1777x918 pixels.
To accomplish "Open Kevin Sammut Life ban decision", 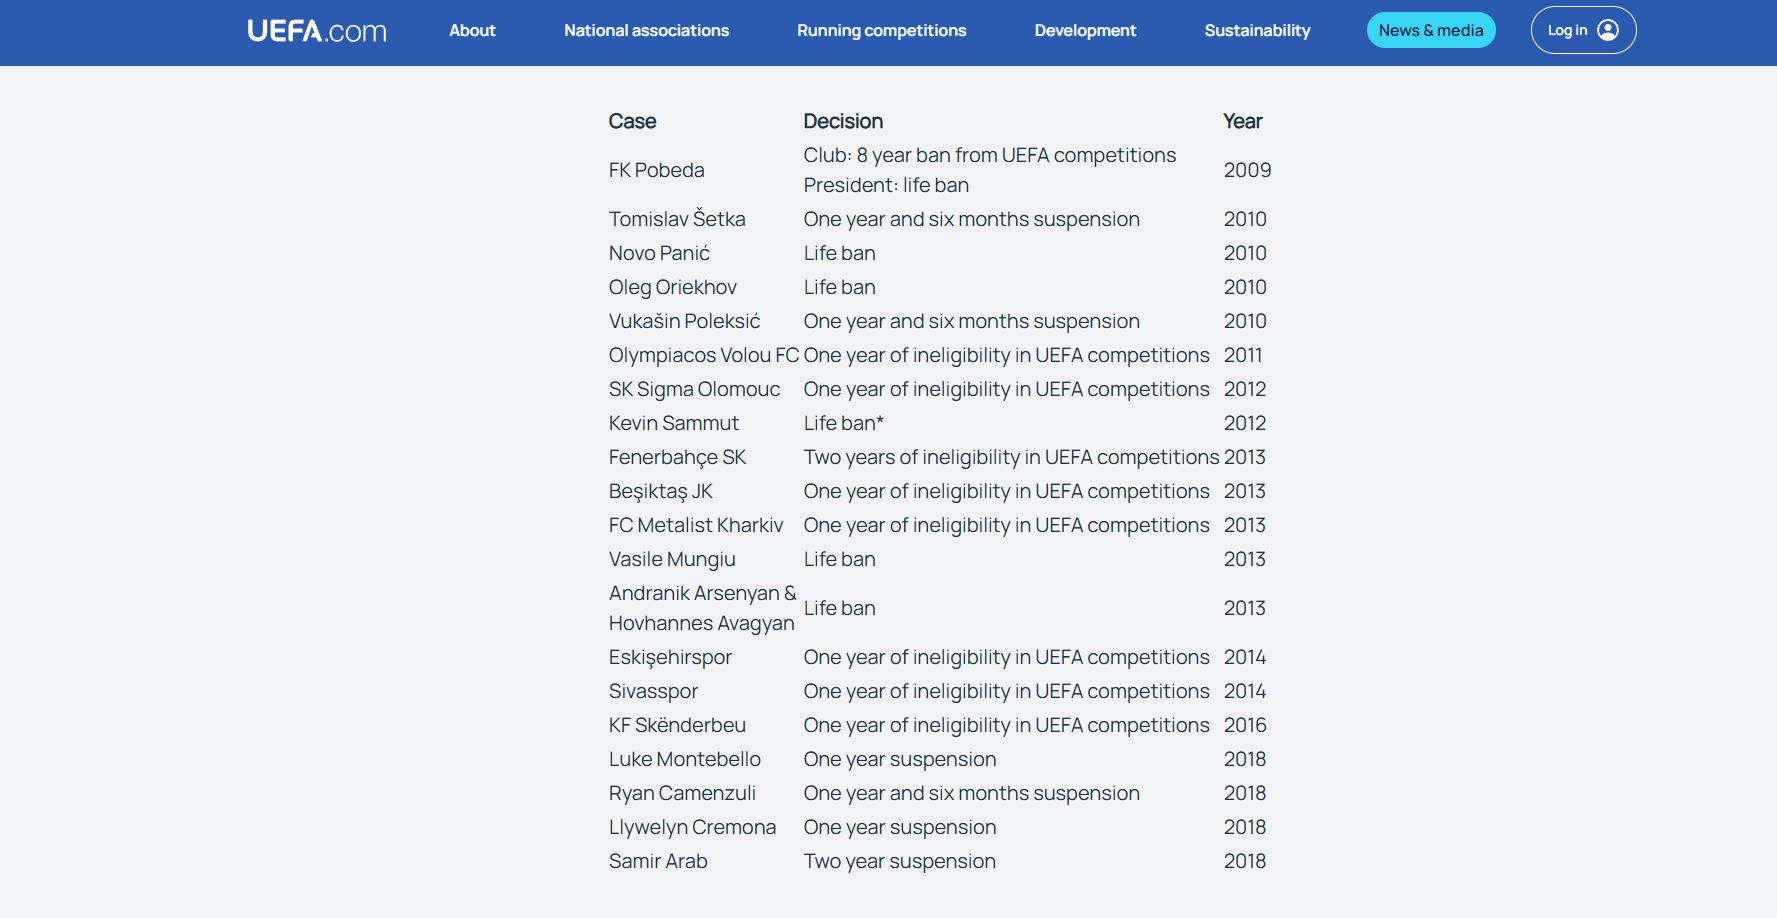I will point(843,423).
